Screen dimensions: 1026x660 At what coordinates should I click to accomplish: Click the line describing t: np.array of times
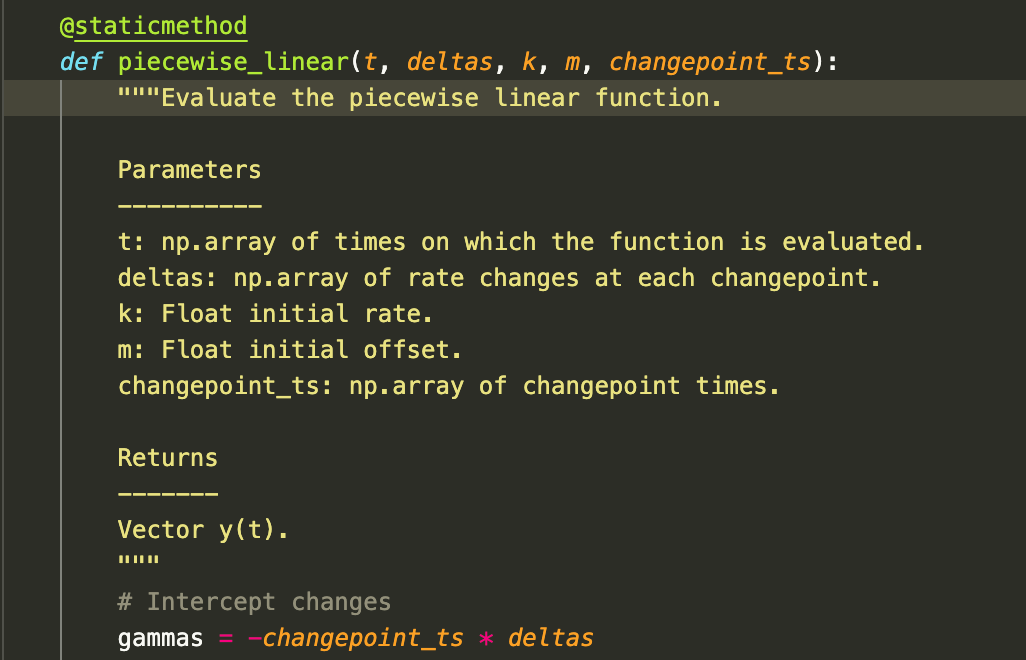coord(522,242)
